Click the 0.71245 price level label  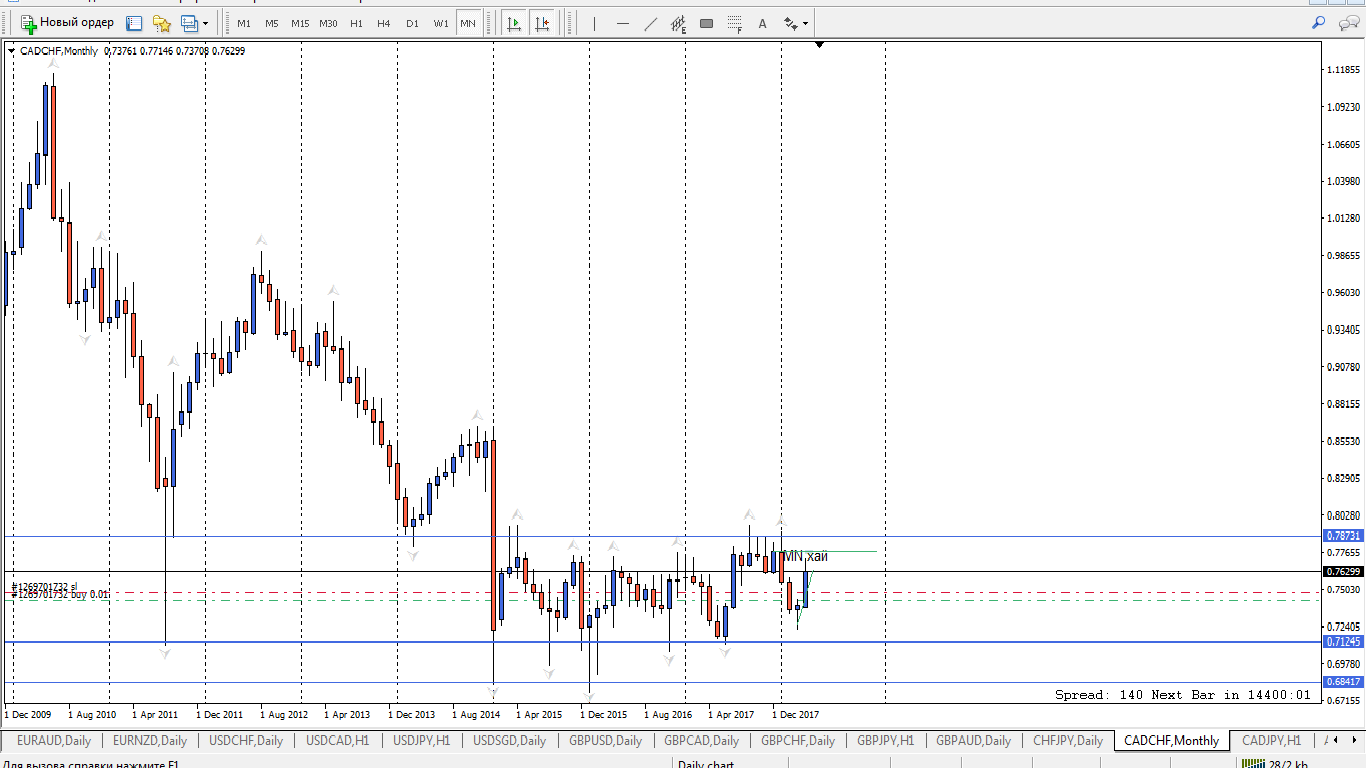tap(1342, 641)
